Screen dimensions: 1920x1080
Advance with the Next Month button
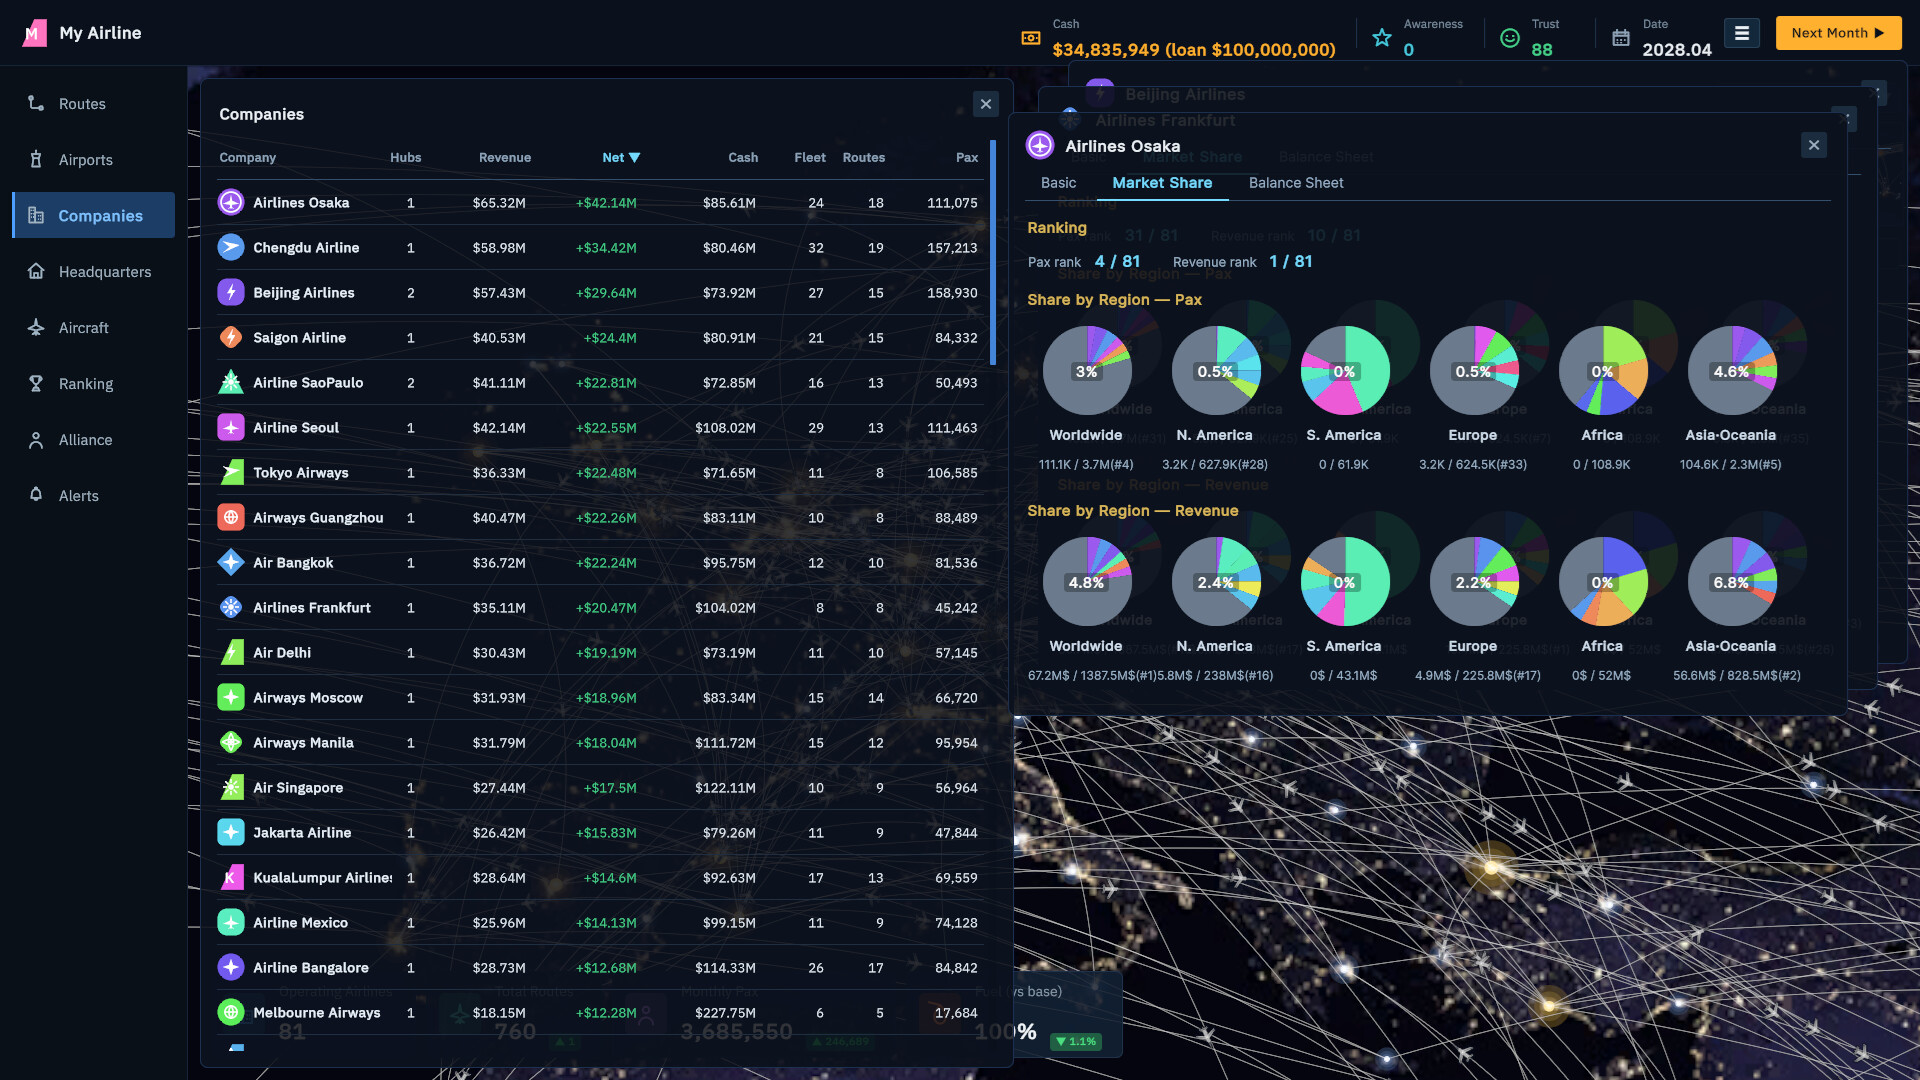(1838, 33)
